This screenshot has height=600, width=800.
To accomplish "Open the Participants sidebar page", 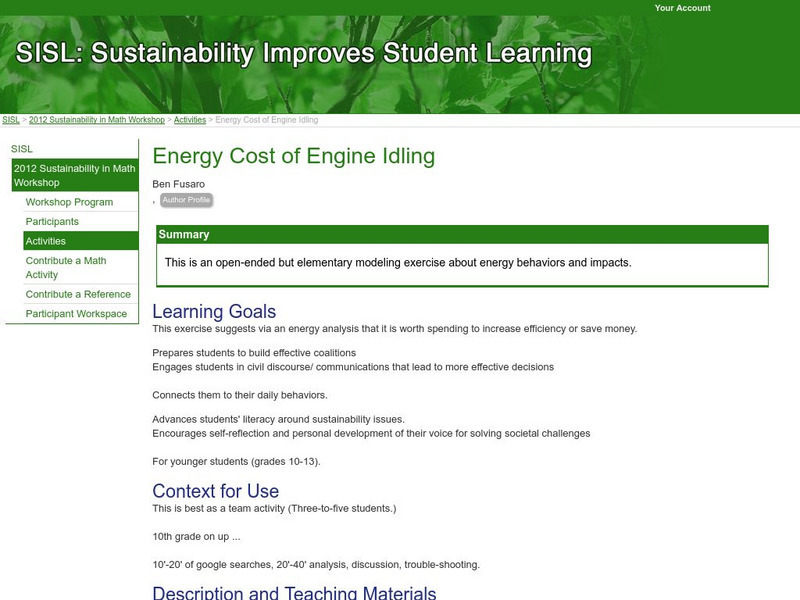I will tap(54, 221).
